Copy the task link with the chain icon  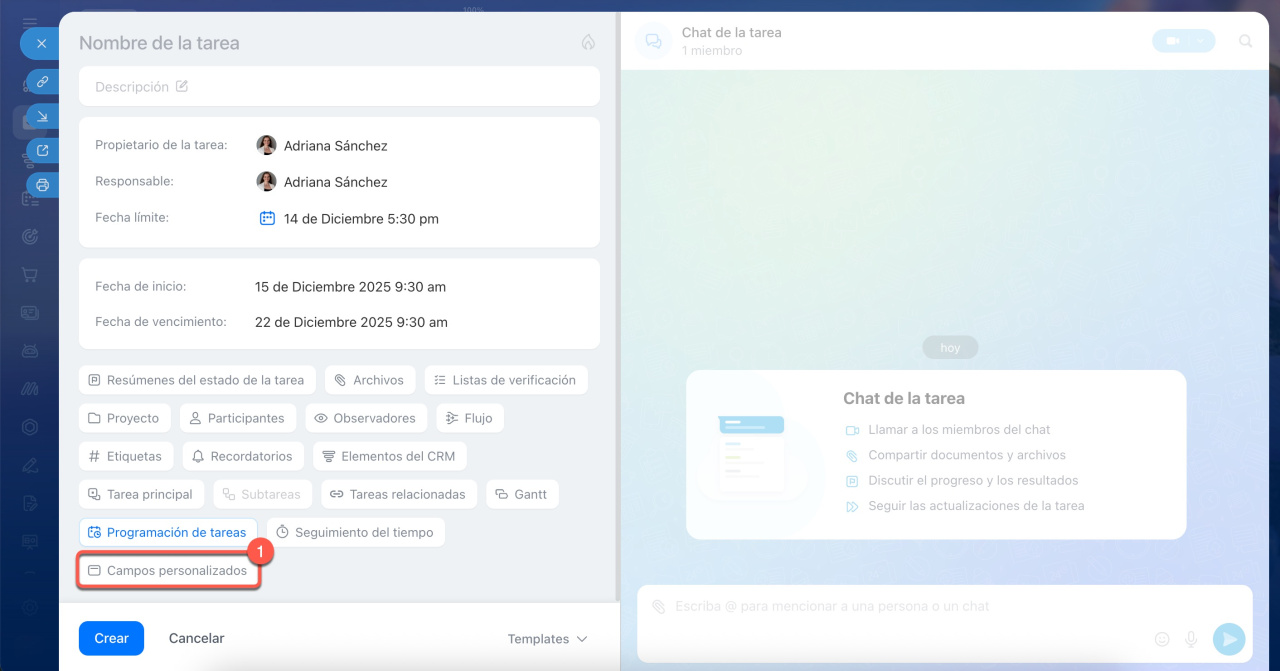[42, 82]
